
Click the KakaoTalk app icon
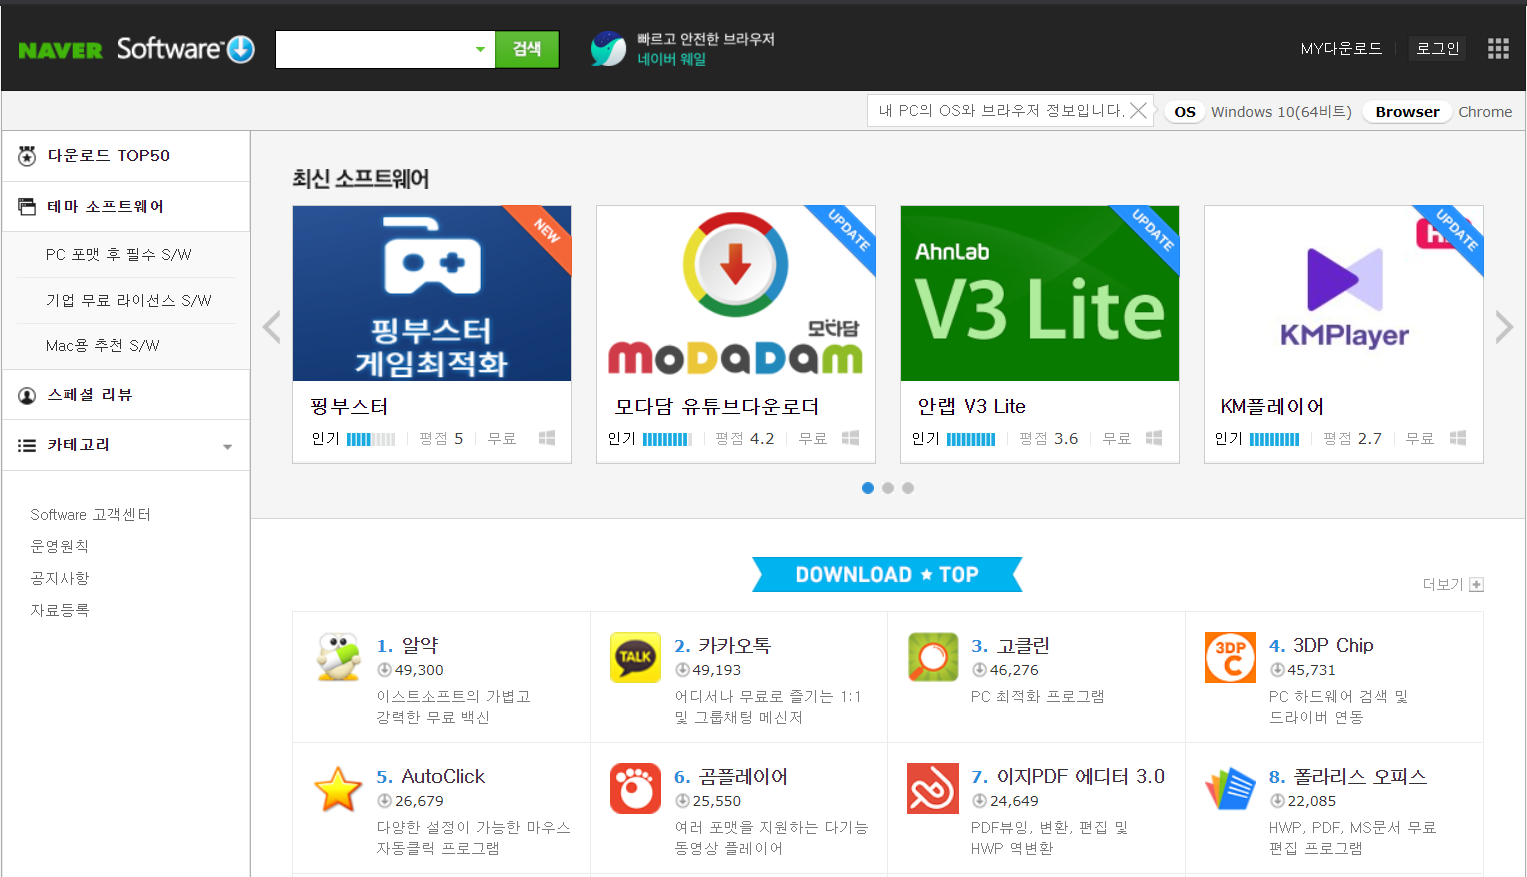coord(635,657)
